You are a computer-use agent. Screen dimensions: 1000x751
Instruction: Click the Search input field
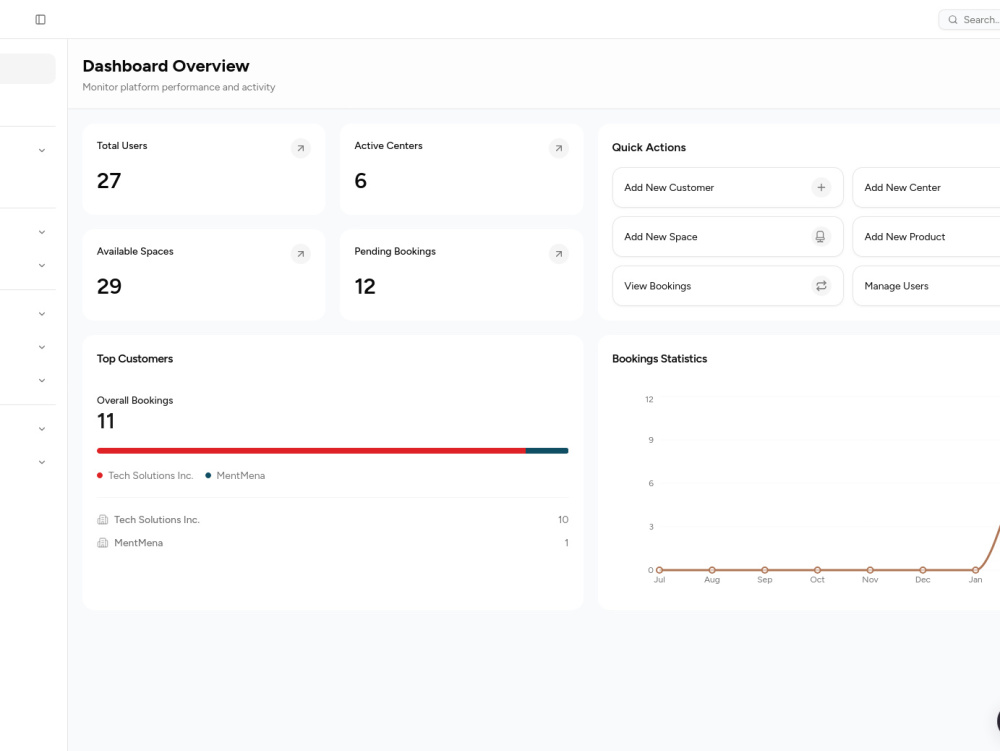tap(969, 20)
